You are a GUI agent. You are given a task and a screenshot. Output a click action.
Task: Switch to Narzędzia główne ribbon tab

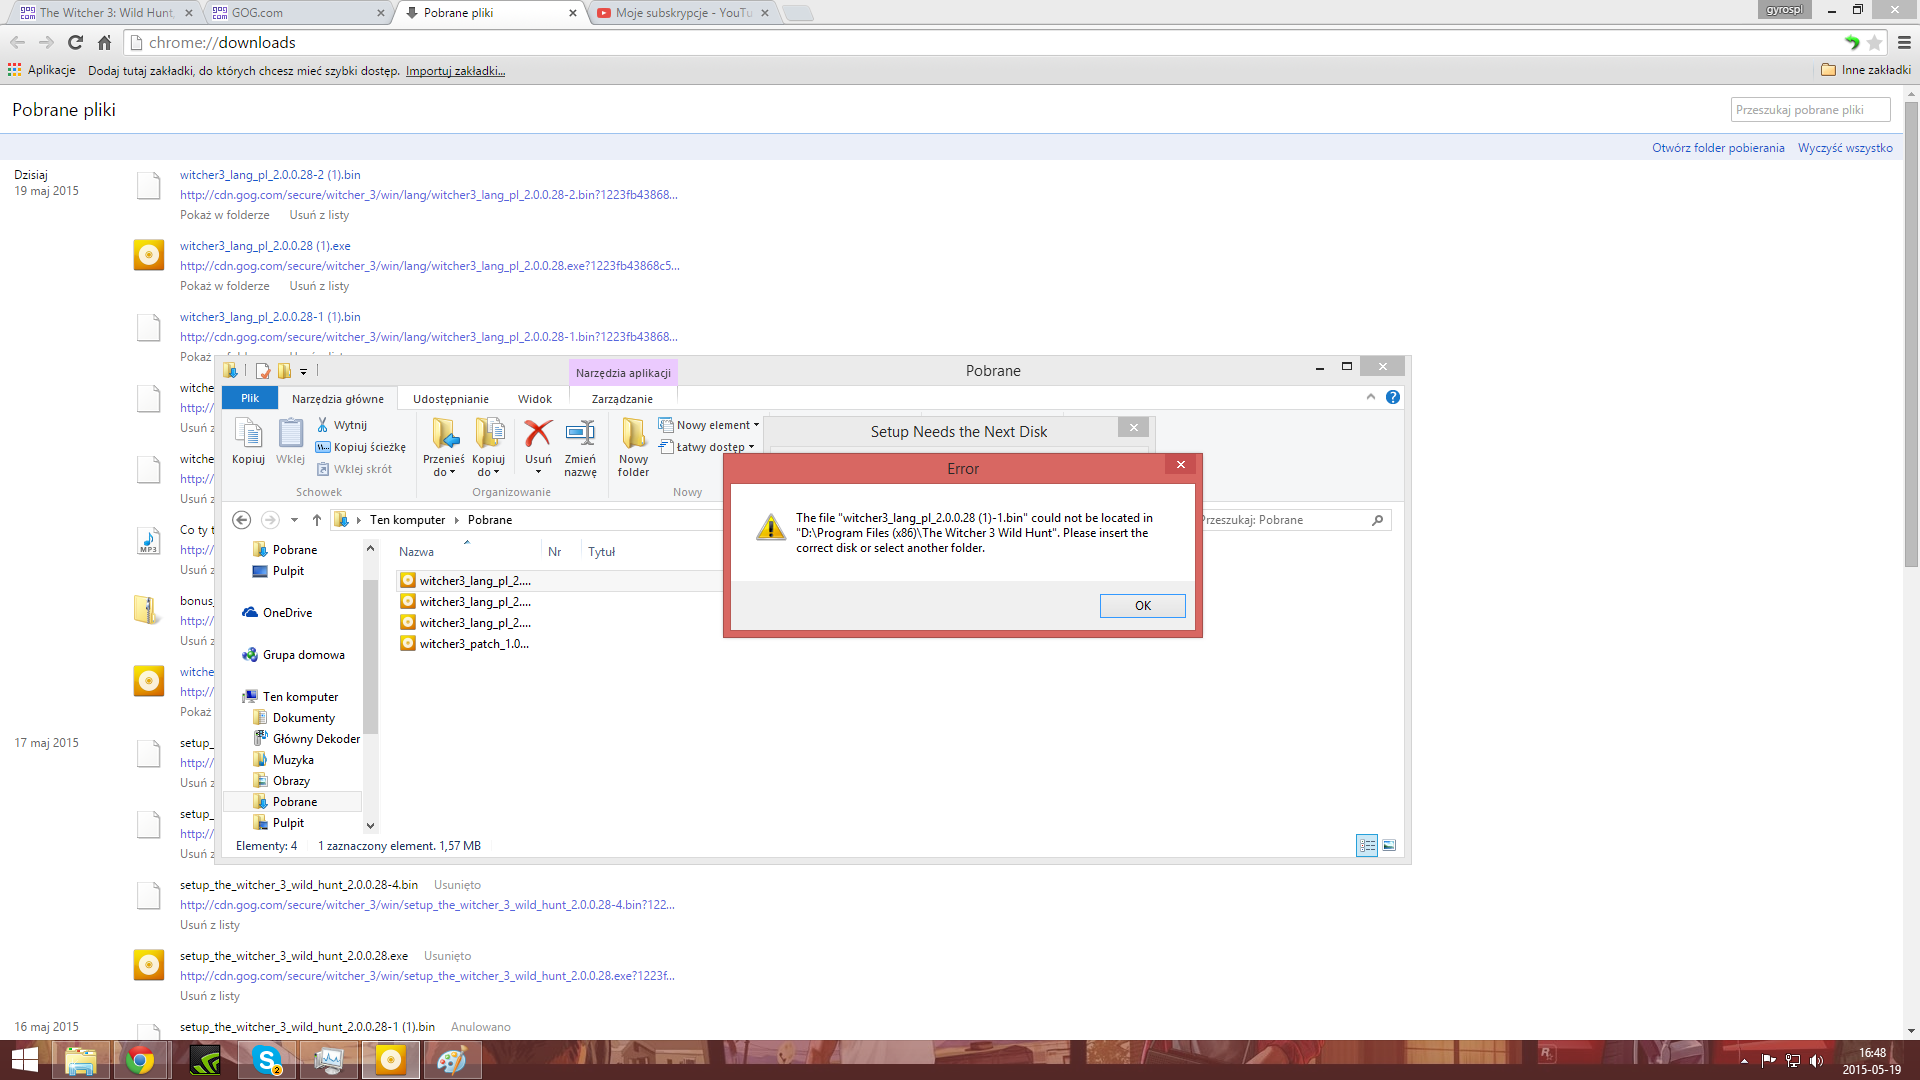(x=338, y=399)
